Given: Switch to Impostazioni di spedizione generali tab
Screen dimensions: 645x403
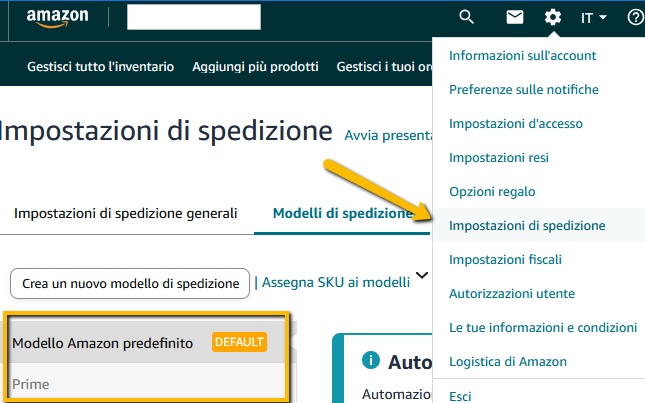Looking at the screenshot, I should (125, 213).
